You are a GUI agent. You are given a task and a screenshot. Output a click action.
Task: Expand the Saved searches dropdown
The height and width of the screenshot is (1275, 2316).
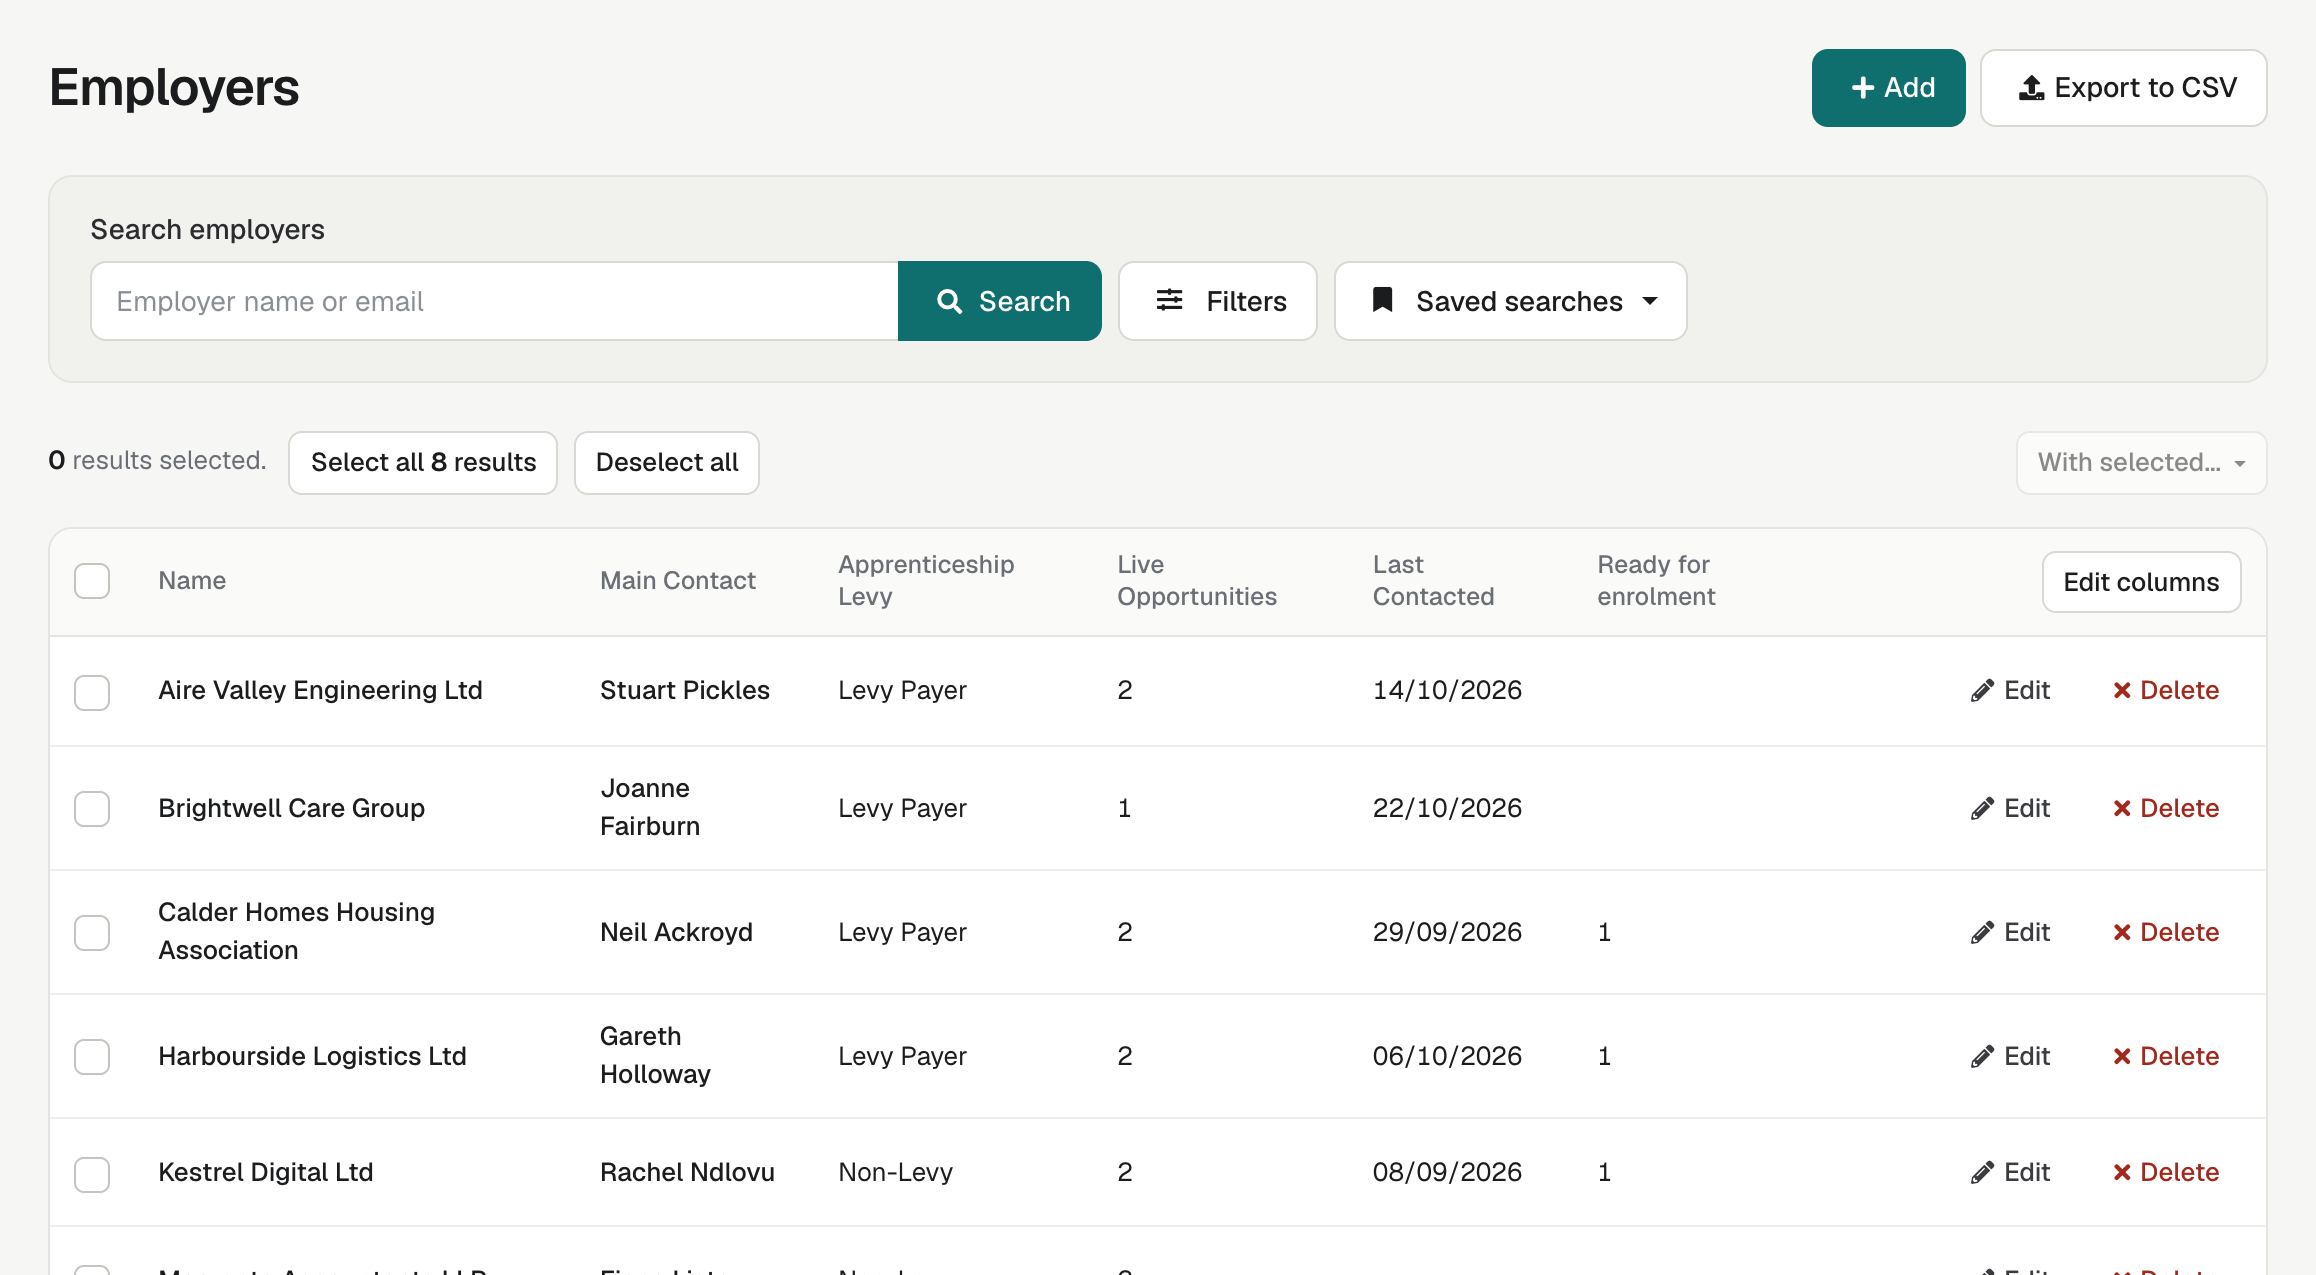pyautogui.click(x=1511, y=301)
